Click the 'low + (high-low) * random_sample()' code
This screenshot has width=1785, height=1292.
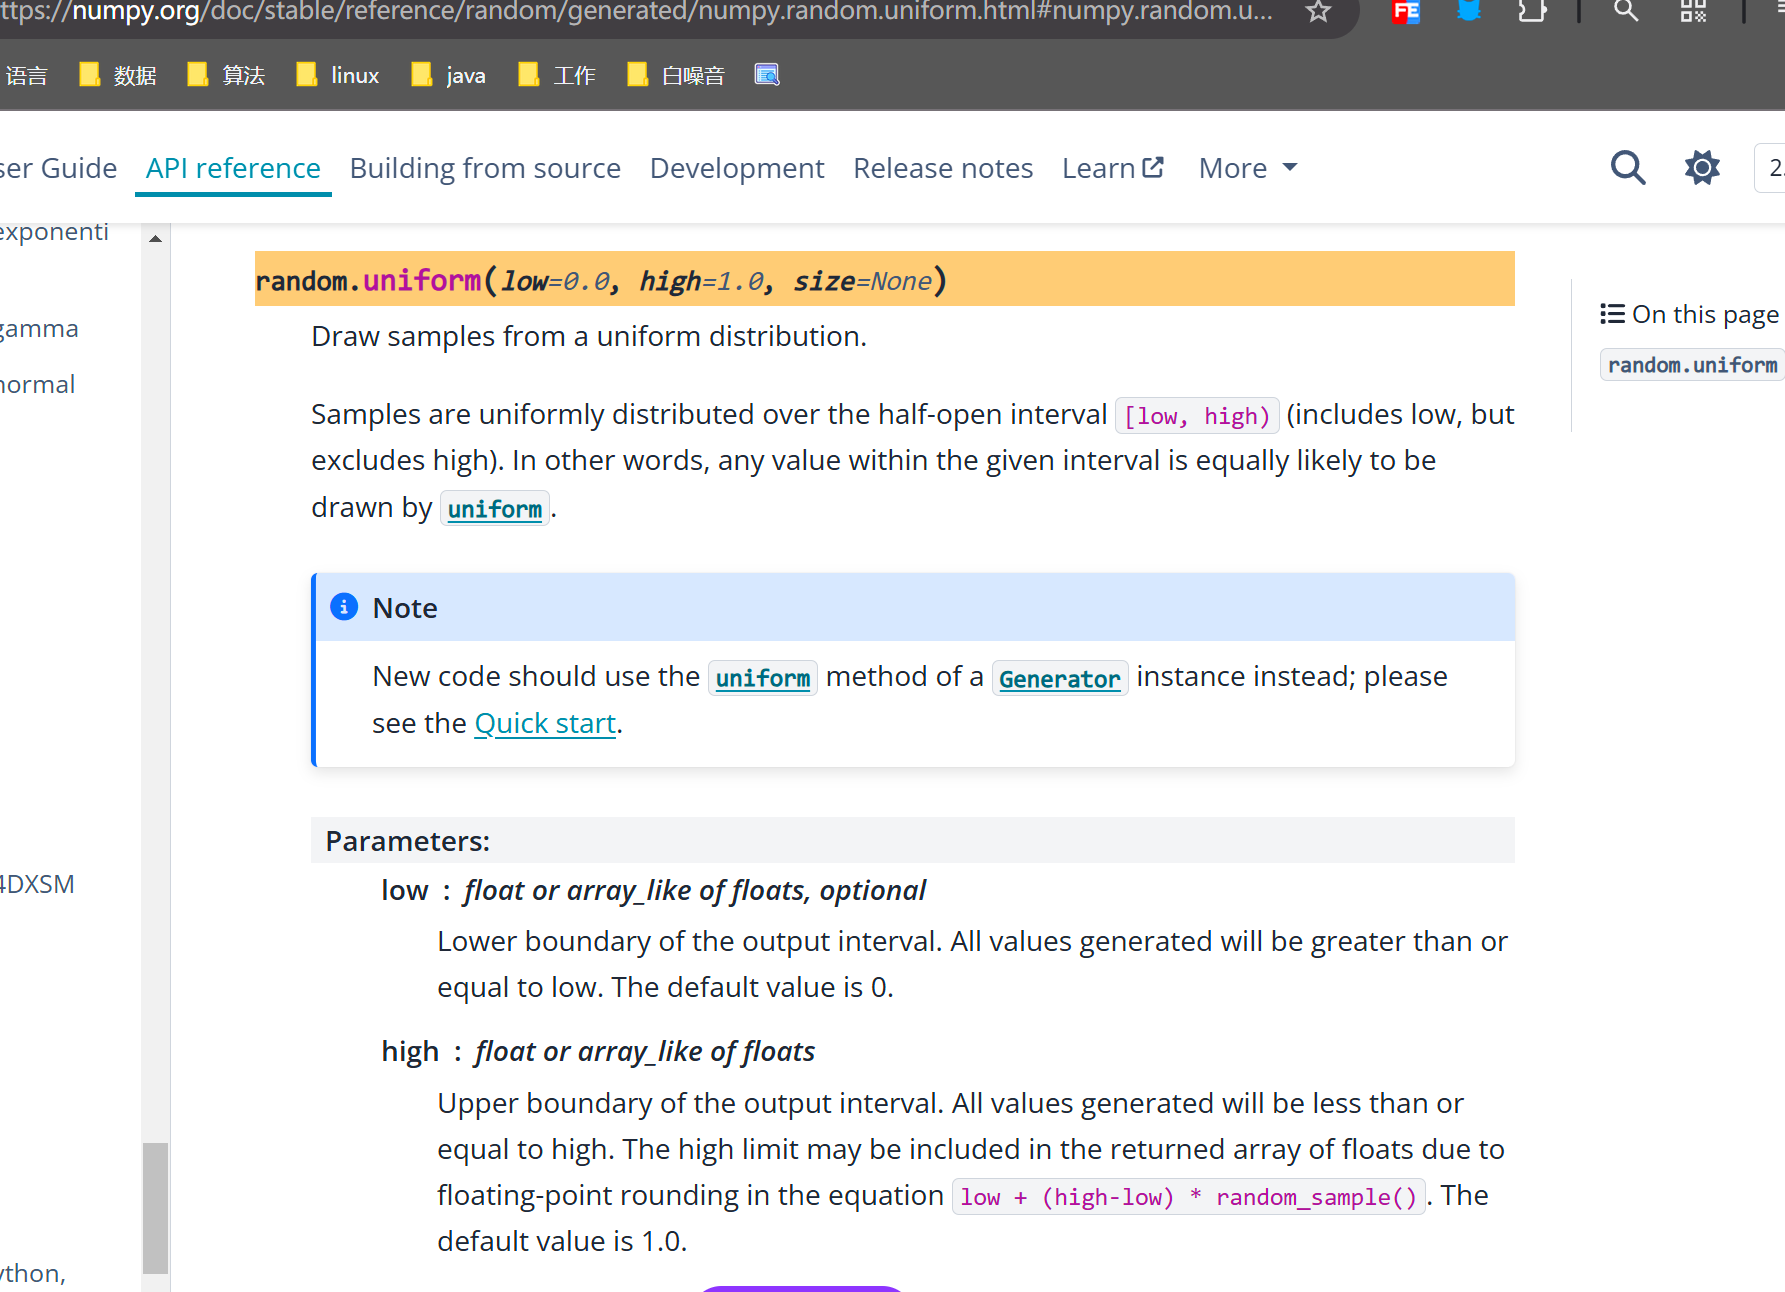(1188, 1197)
